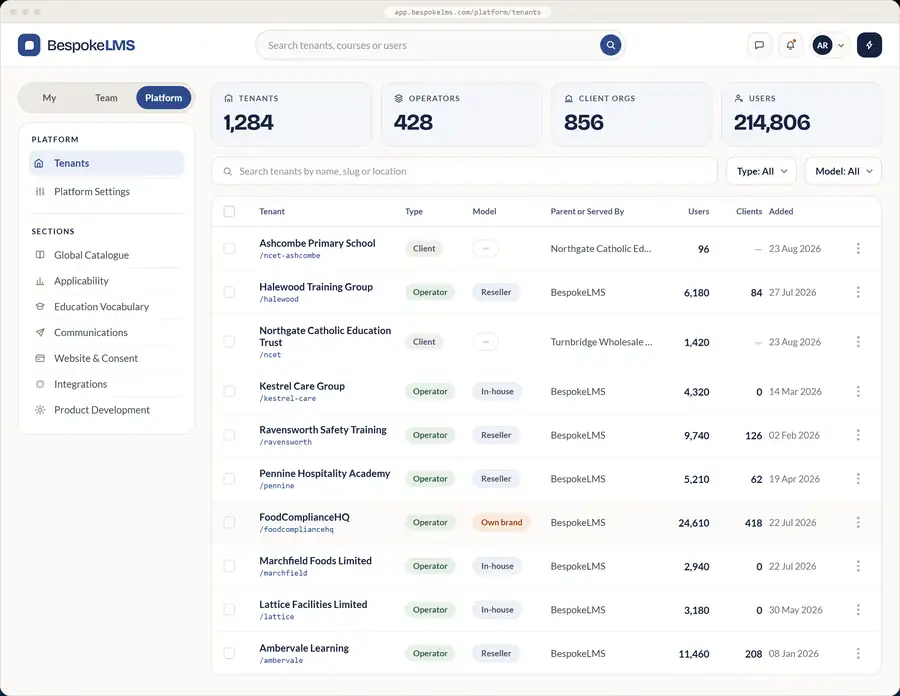
Task: Open row menu for Ravensworth Safety Training
Action: point(858,435)
